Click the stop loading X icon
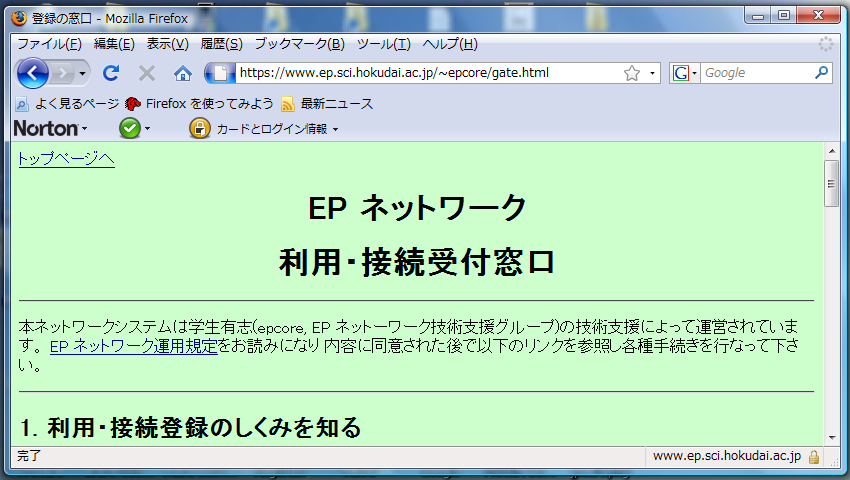Viewport: 850px width, 480px height. [x=146, y=73]
